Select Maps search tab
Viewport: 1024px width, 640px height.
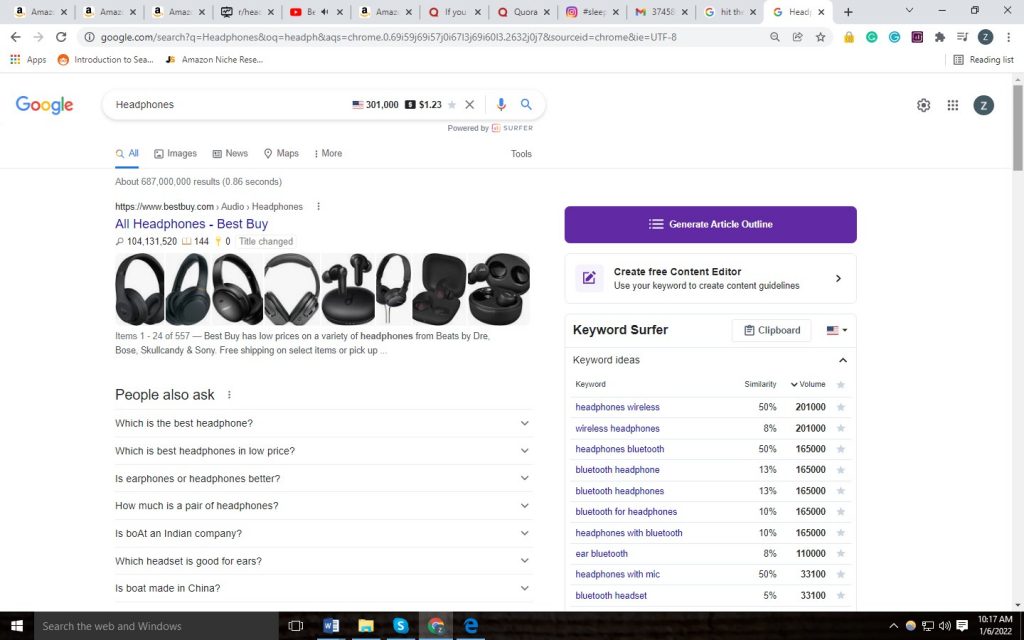click(x=281, y=153)
